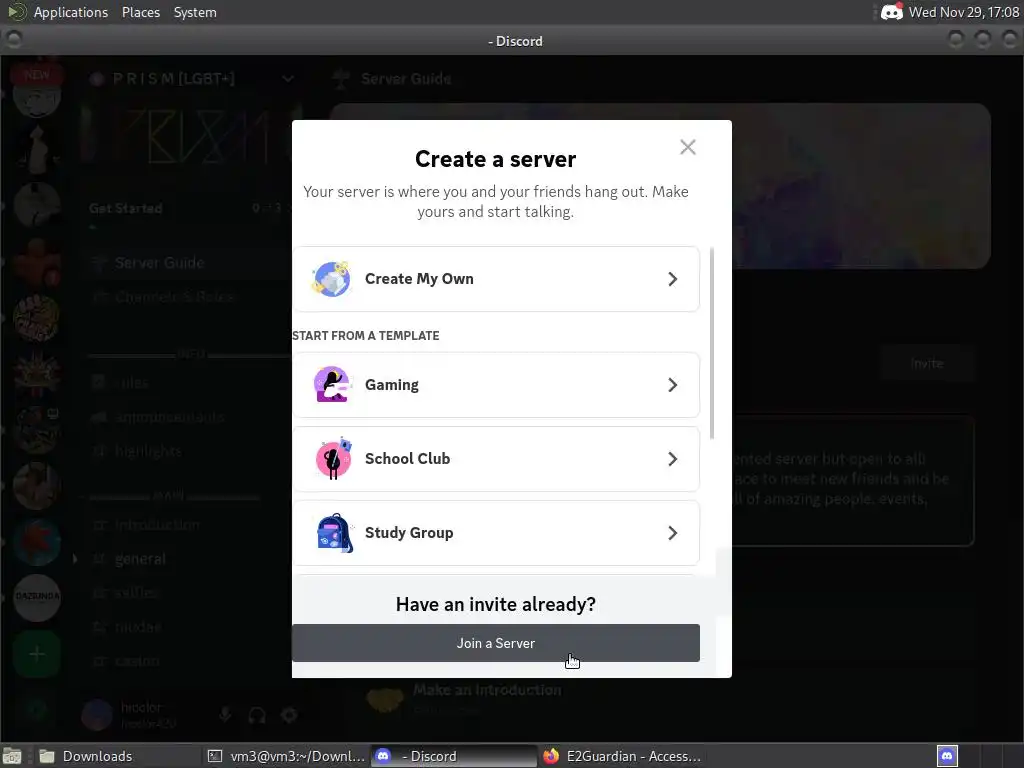Image resolution: width=1024 pixels, height=768 pixels.
Task: Click the user avatar at bottom left
Action: [x=97, y=714]
